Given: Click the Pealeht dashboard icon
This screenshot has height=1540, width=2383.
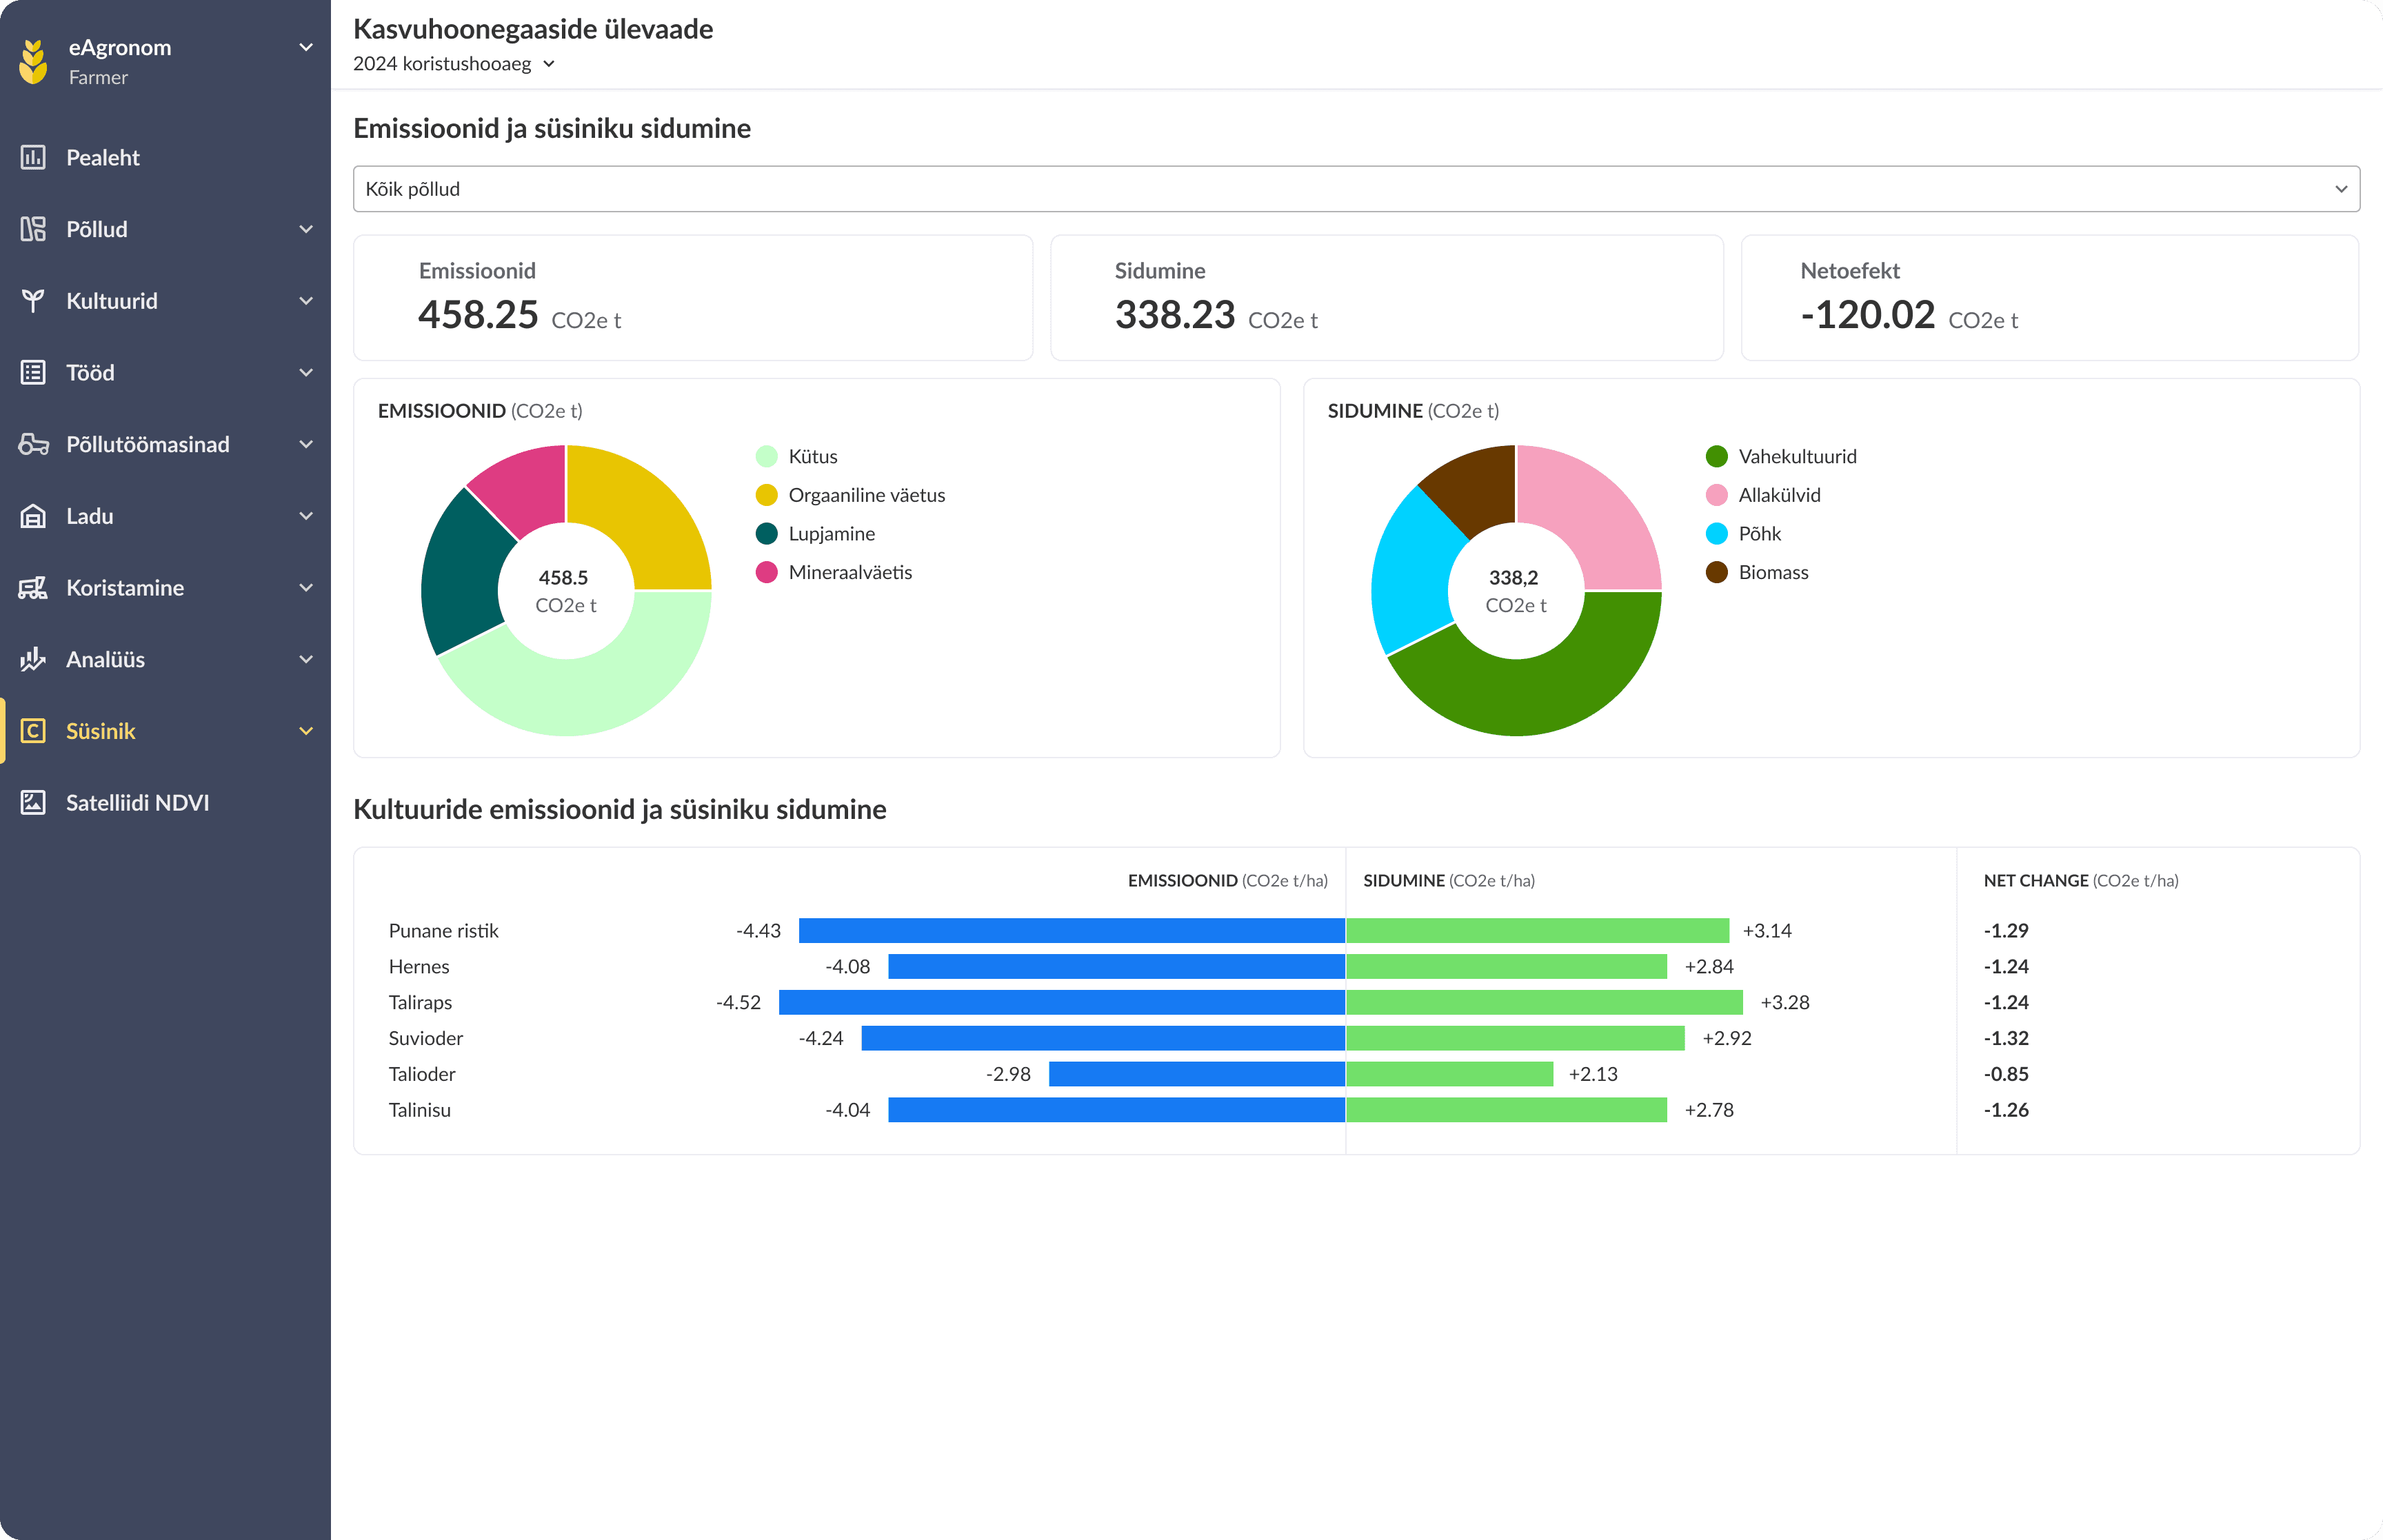Looking at the screenshot, I should [33, 157].
